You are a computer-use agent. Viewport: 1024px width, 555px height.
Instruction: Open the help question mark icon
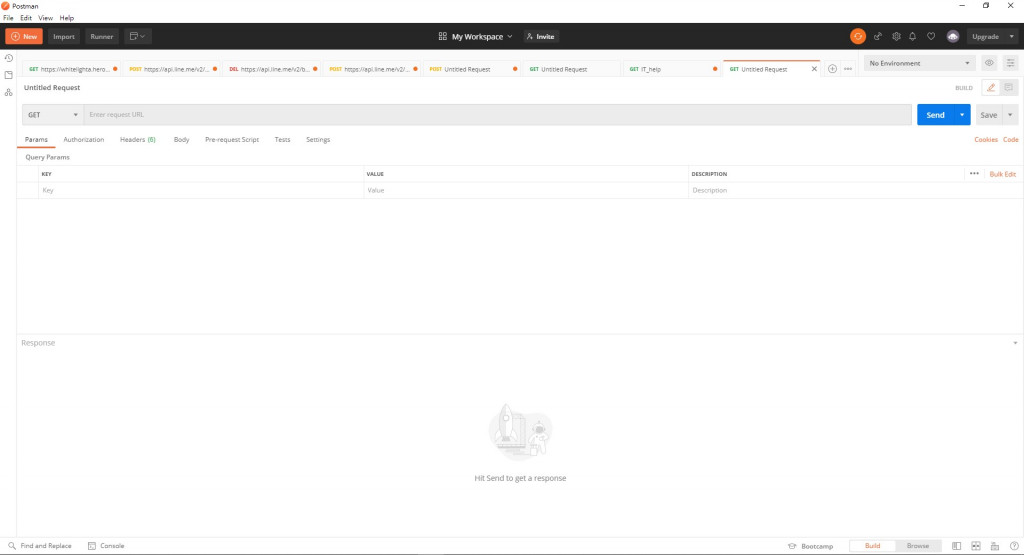1014,546
